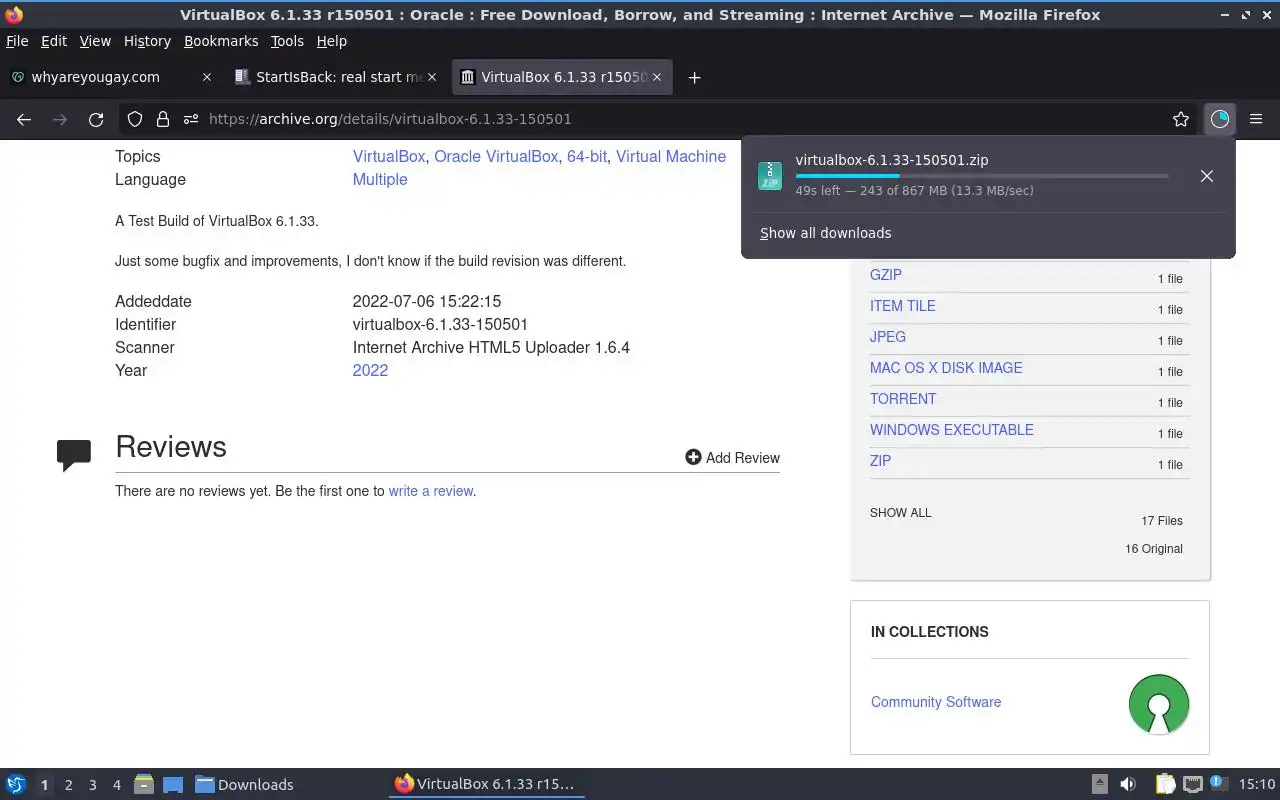Open the VirtualBox topic link

point(389,156)
